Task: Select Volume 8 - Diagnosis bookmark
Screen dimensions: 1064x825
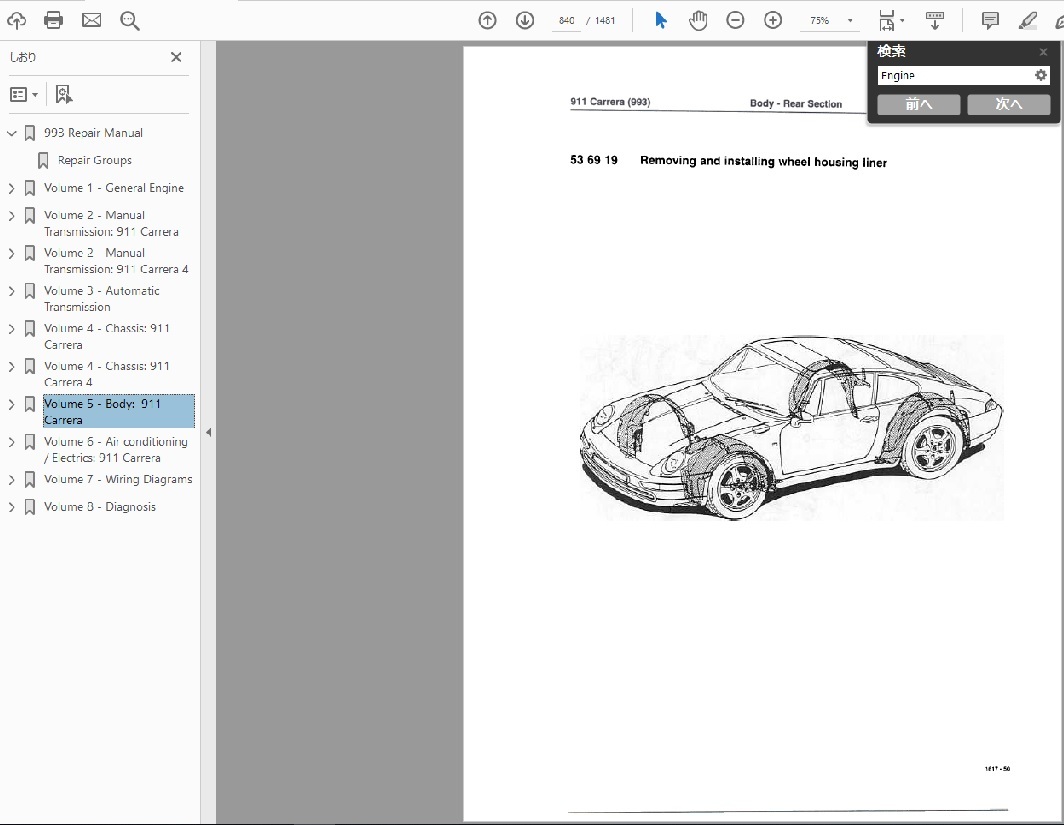Action: [x=100, y=507]
